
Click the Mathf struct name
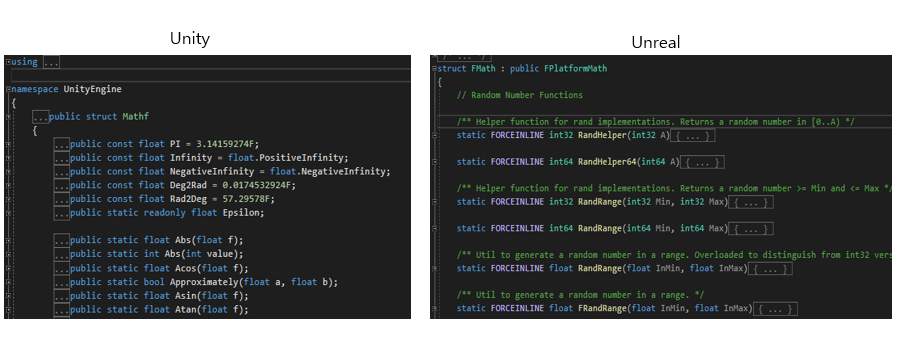click(137, 117)
